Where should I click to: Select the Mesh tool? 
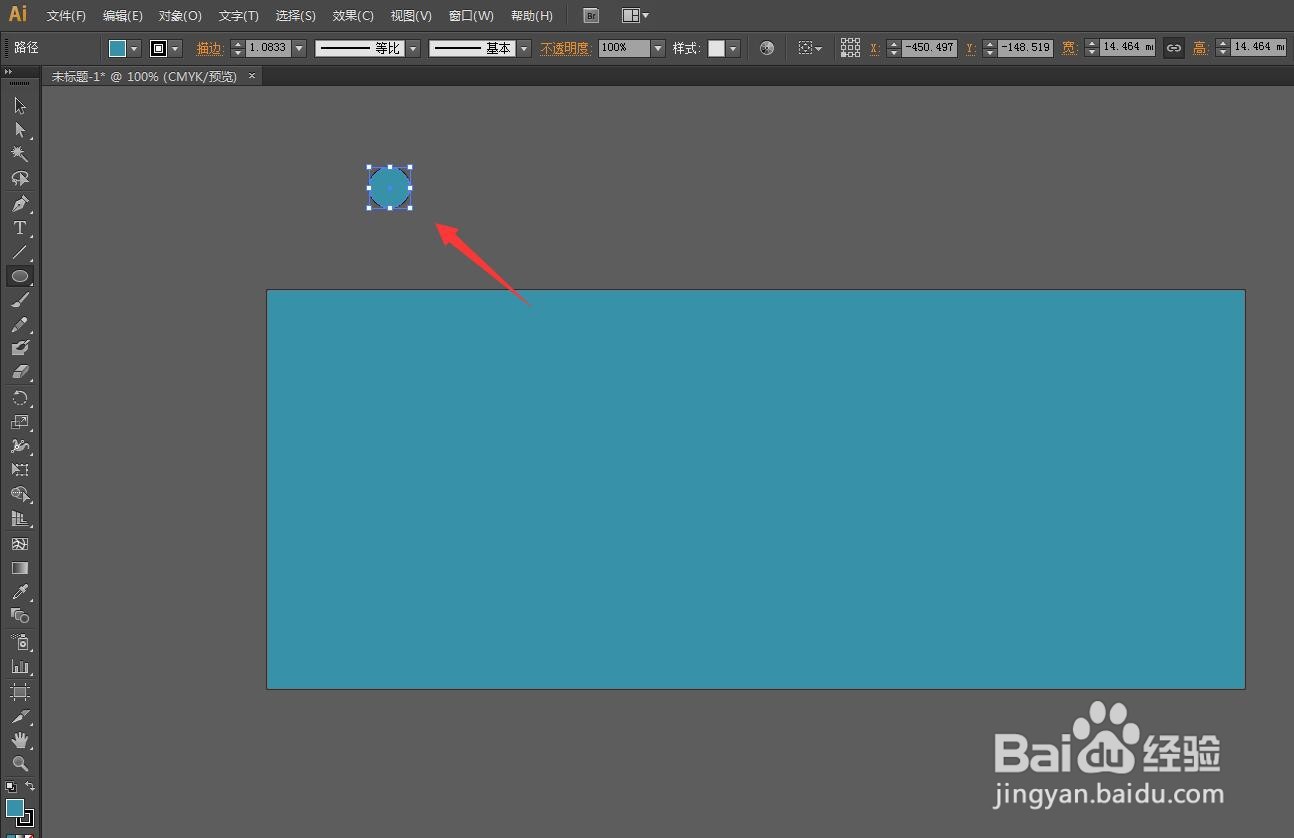click(x=20, y=544)
